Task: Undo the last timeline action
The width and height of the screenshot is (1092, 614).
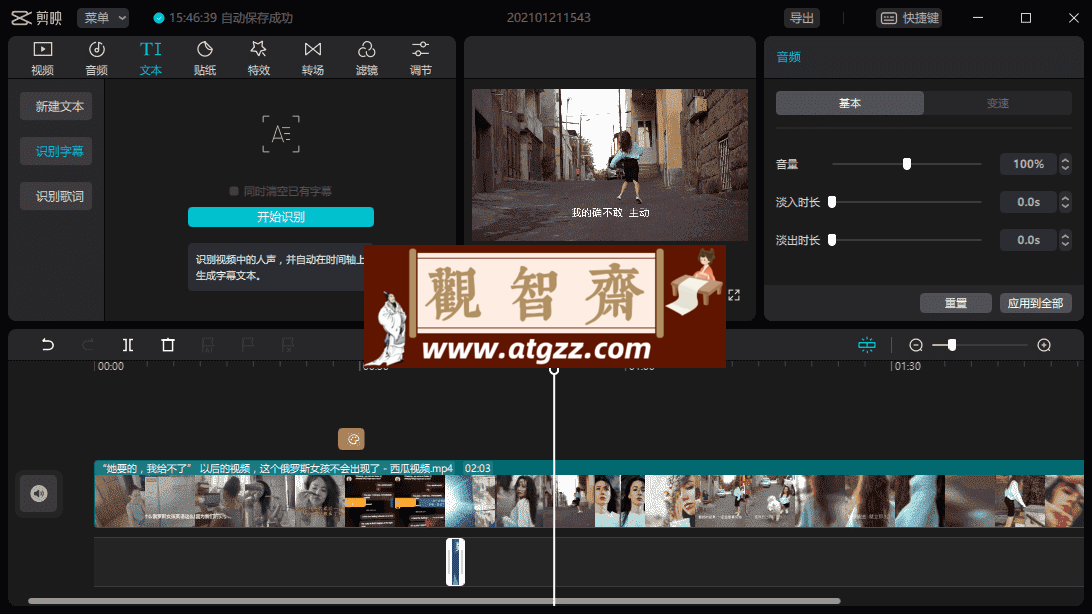Action: 47,345
